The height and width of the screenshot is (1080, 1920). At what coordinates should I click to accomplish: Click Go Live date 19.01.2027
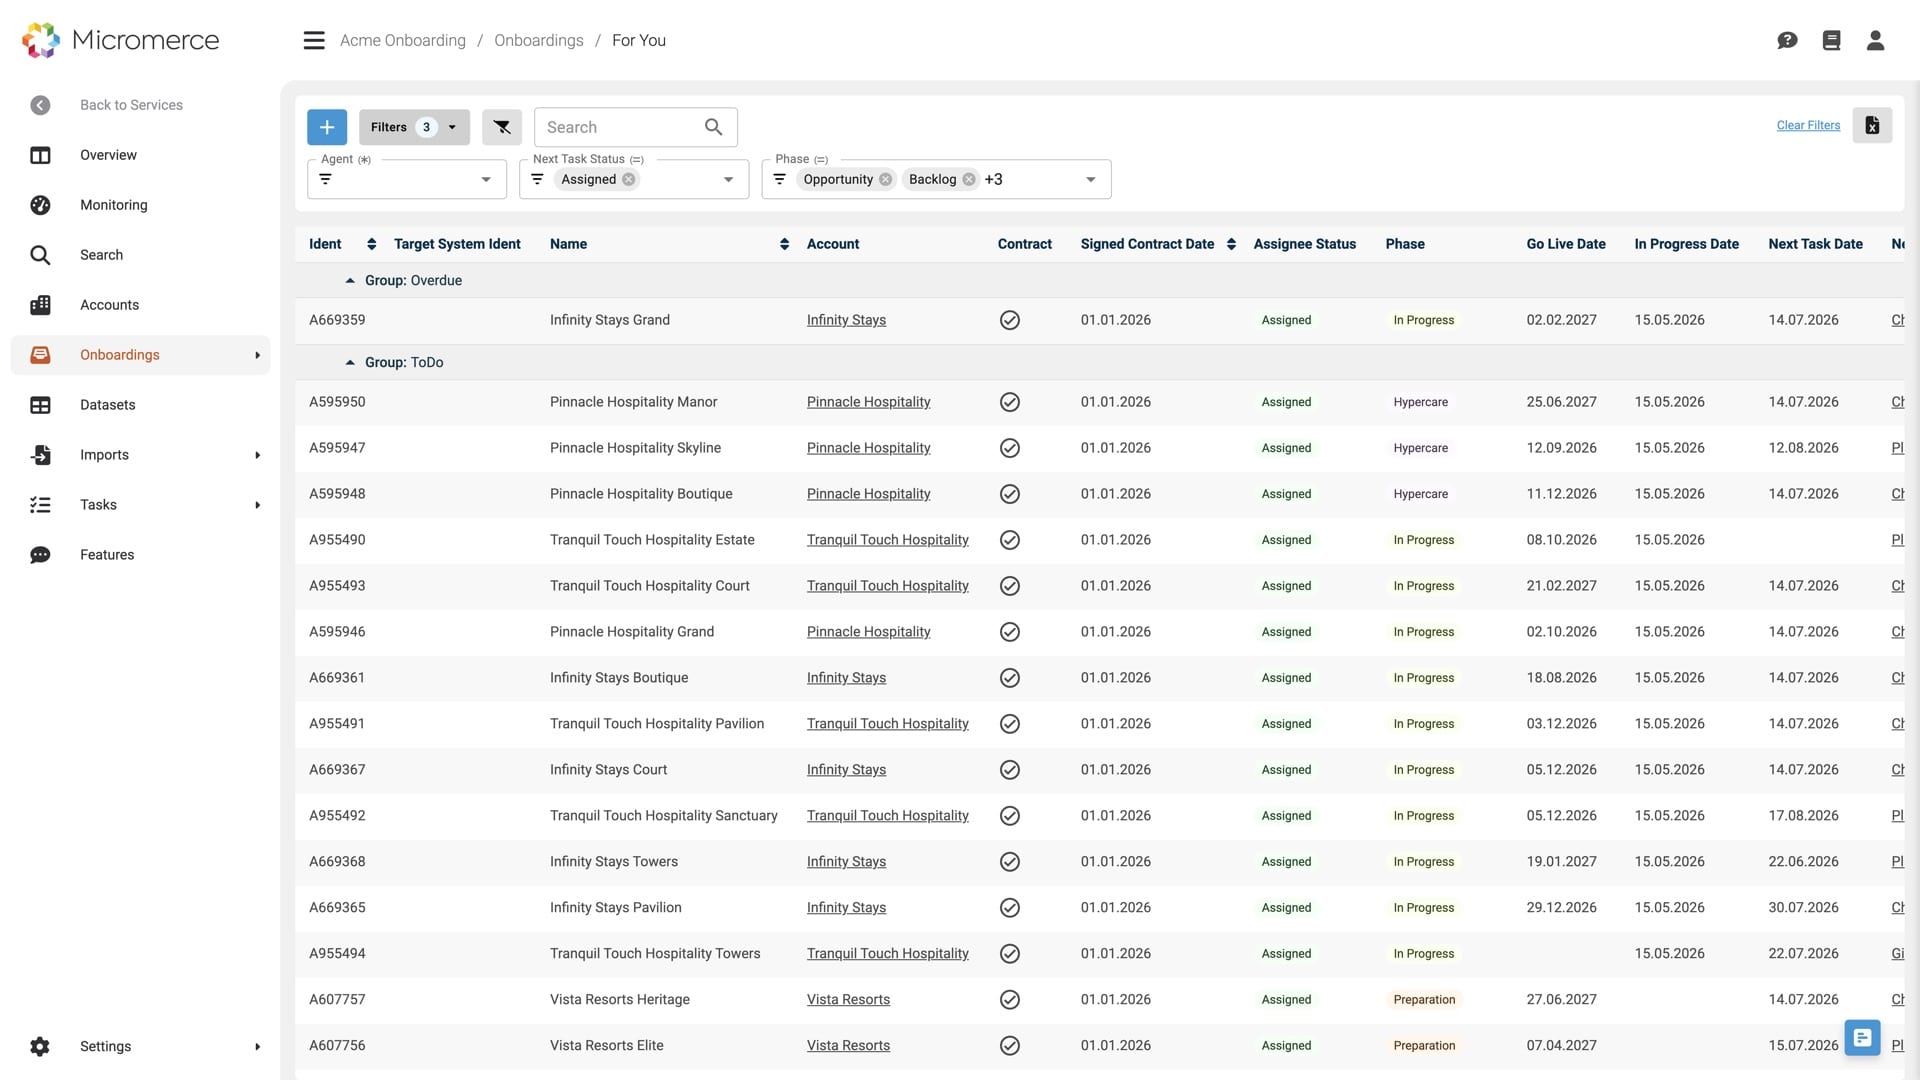(1561, 862)
